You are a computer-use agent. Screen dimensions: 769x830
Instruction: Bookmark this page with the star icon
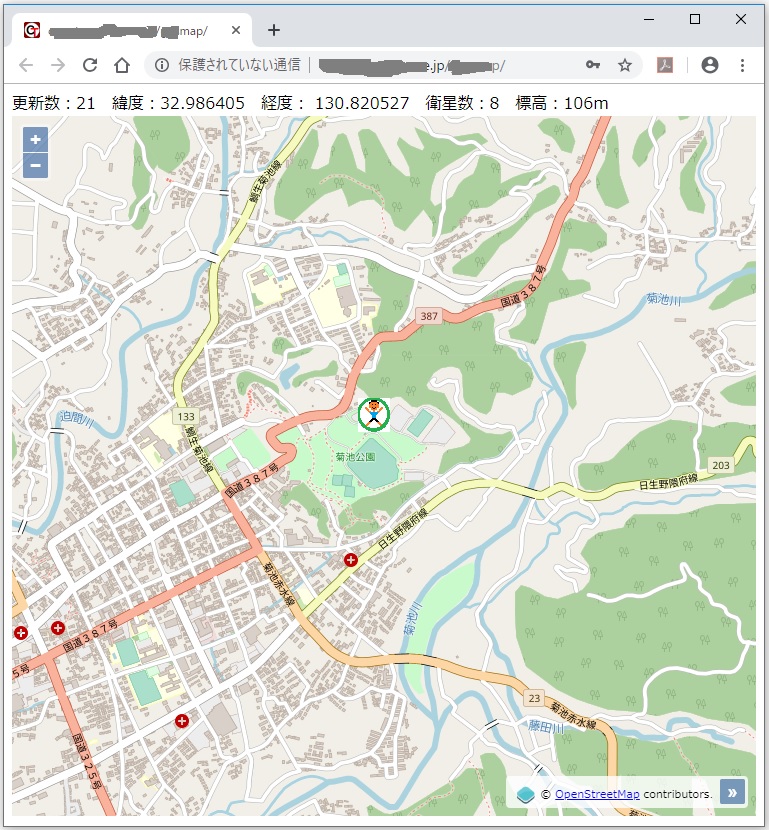pos(625,65)
